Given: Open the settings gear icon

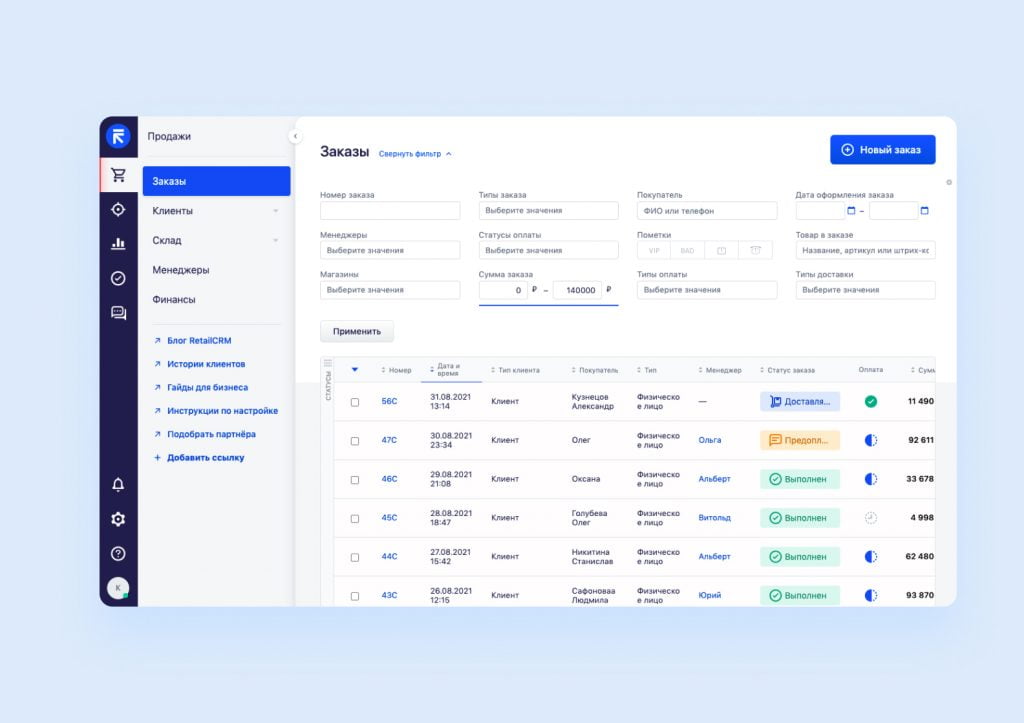Looking at the screenshot, I should pyautogui.click(x=118, y=519).
